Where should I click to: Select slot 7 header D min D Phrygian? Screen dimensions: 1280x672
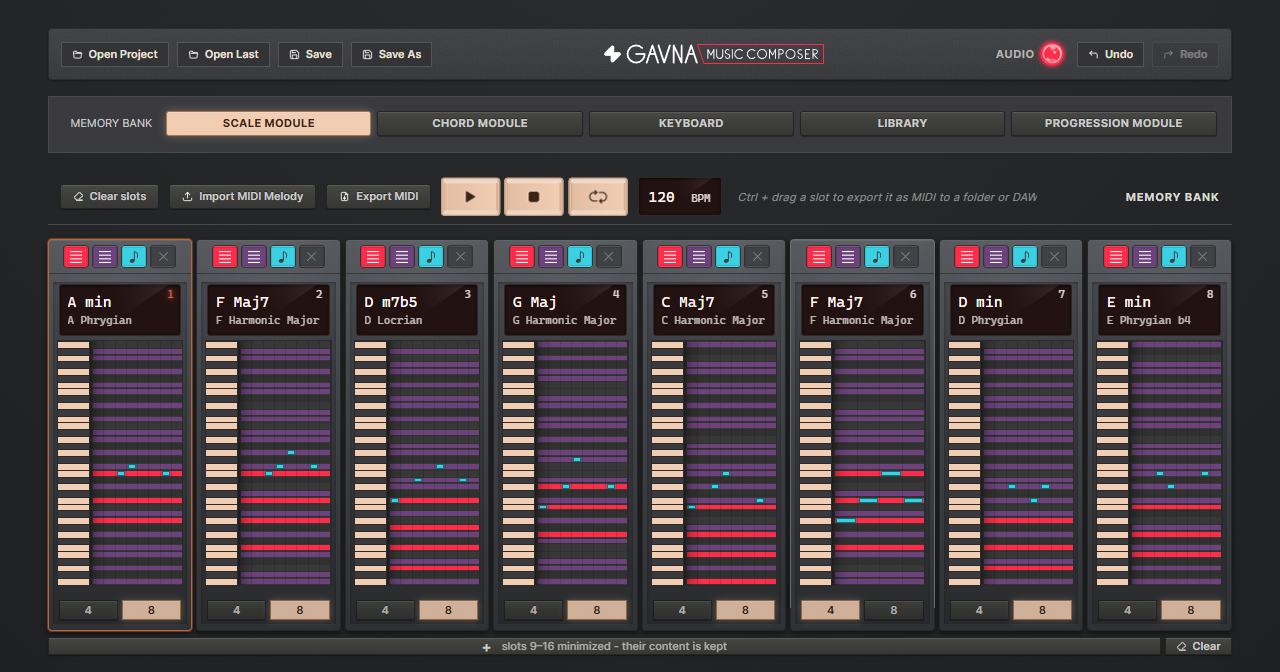point(1011,310)
